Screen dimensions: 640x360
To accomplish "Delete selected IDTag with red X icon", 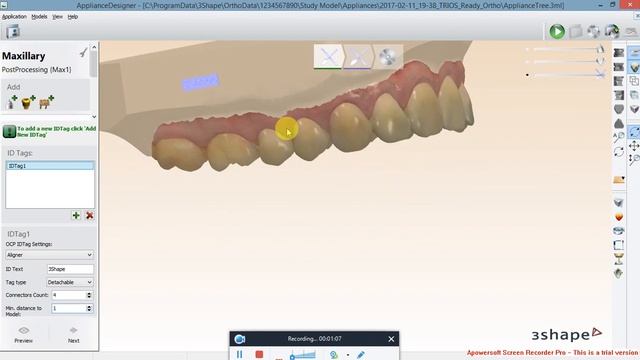I will coord(90,215).
